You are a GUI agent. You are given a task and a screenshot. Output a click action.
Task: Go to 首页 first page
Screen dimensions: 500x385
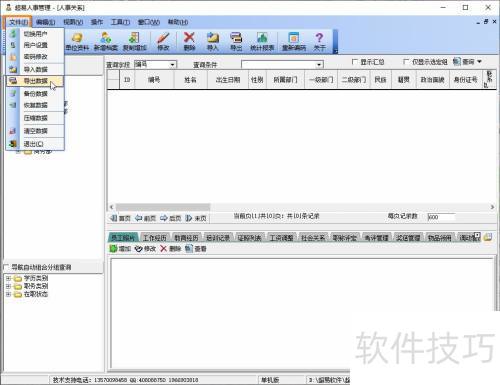[x=120, y=218]
